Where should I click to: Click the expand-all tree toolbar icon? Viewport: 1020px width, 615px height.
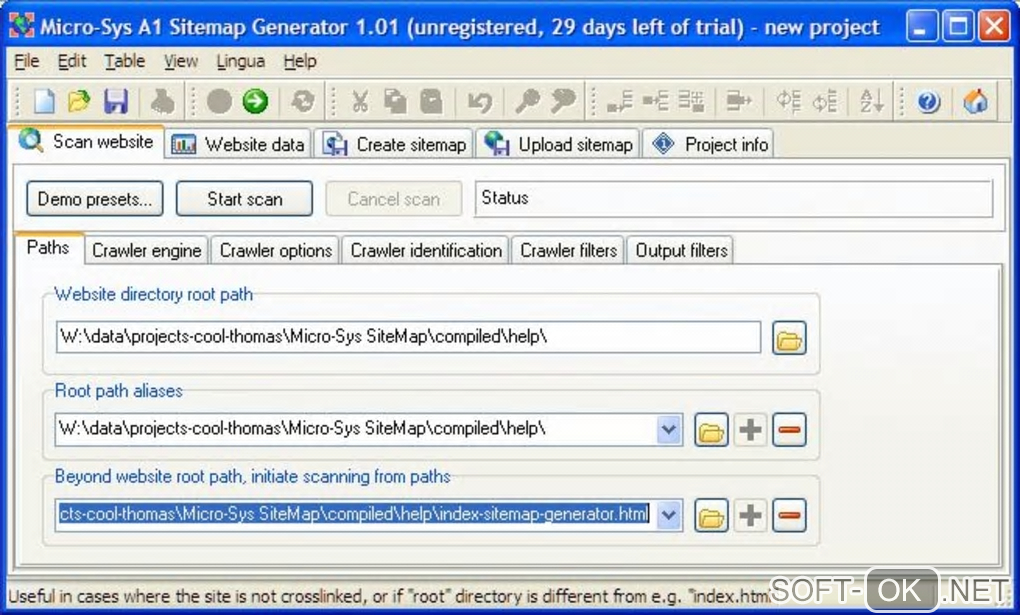[x=788, y=102]
